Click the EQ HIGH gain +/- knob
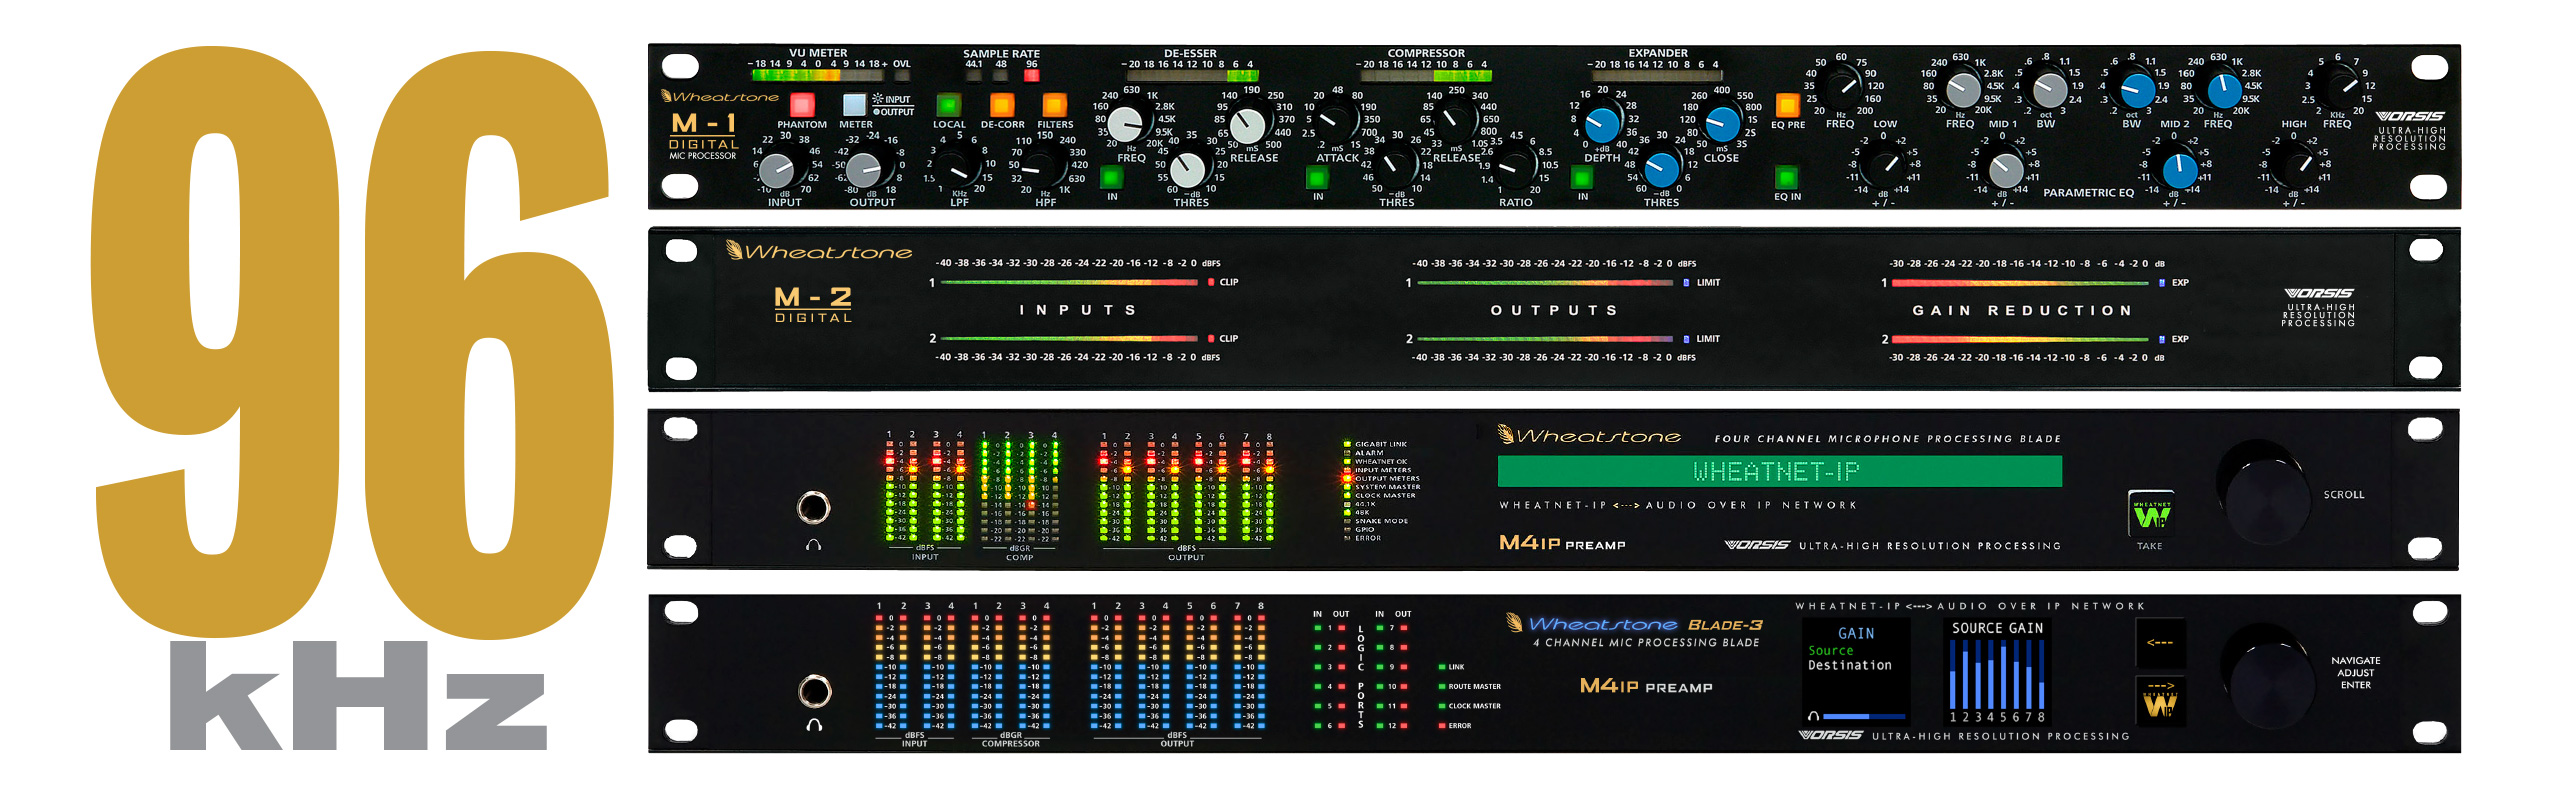The width and height of the screenshot is (2560, 800). 2297,166
